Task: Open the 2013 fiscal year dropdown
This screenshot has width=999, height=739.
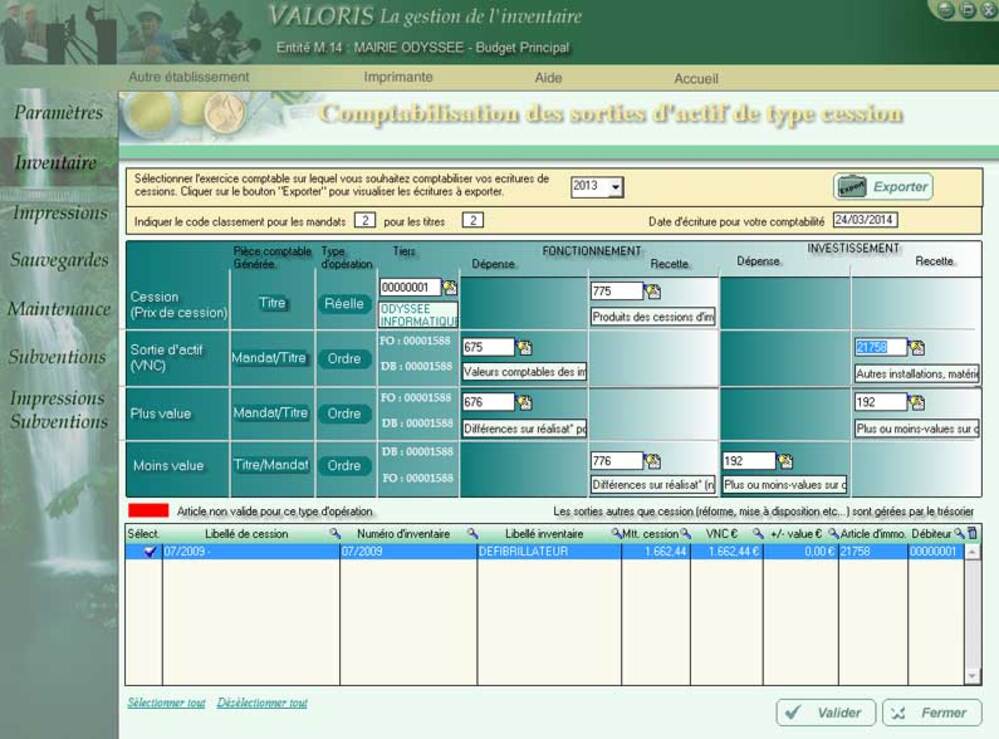Action: tap(616, 187)
